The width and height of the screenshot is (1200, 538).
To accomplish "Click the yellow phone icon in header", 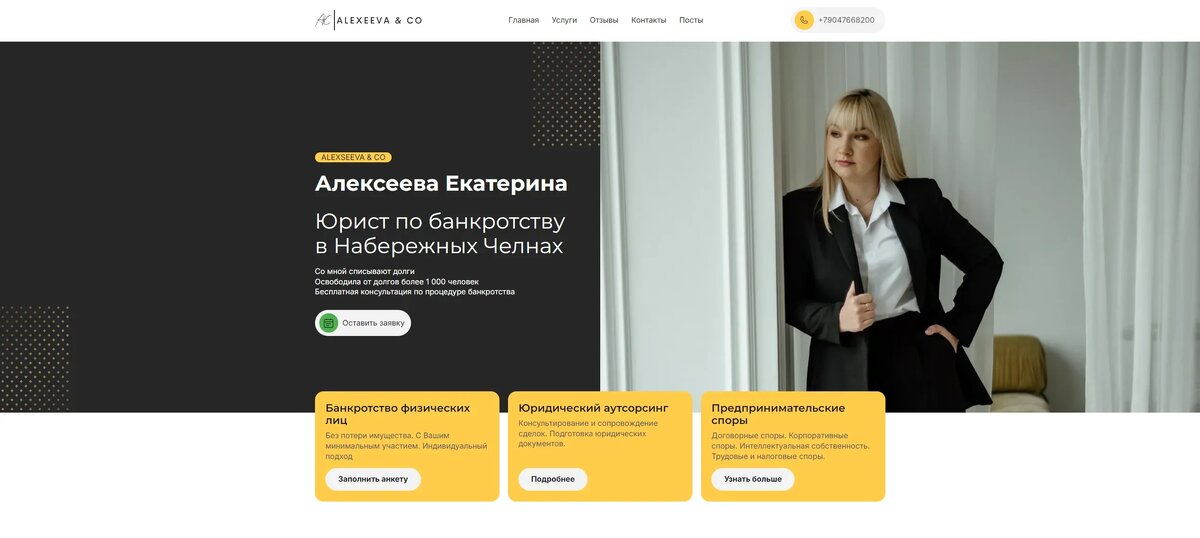I will click(804, 20).
